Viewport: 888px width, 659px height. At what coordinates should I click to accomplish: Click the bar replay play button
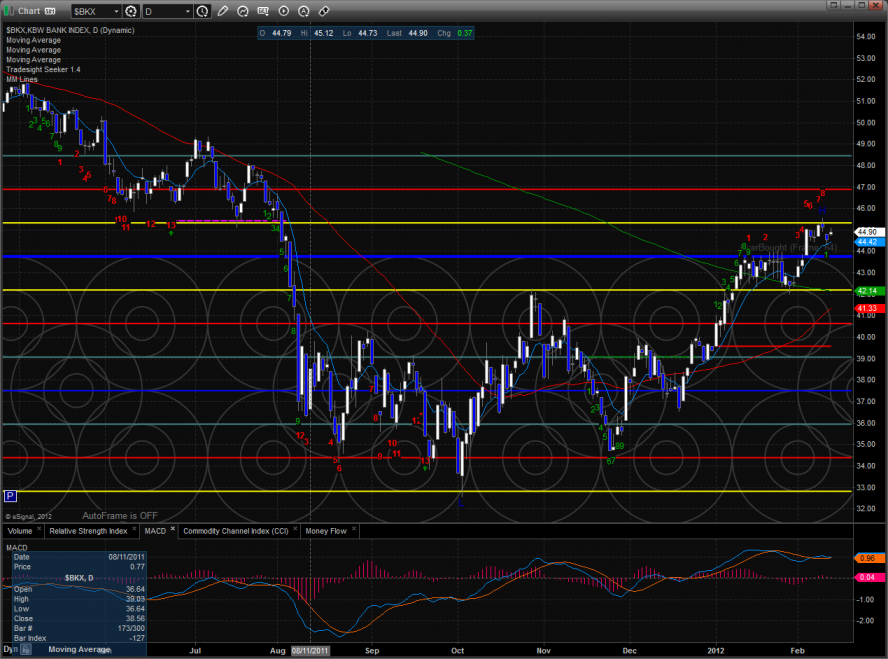tap(283, 11)
